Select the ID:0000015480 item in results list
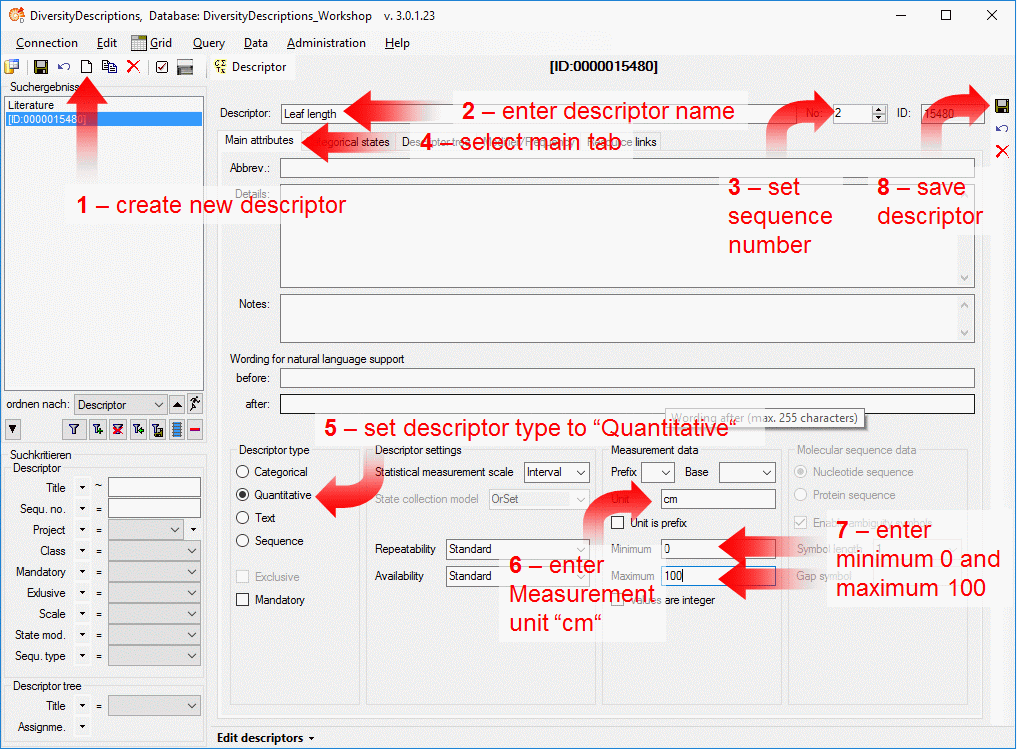Image resolution: width=1017 pixels, height=749 pixels. pyautogui.click(x=104, y=119)
